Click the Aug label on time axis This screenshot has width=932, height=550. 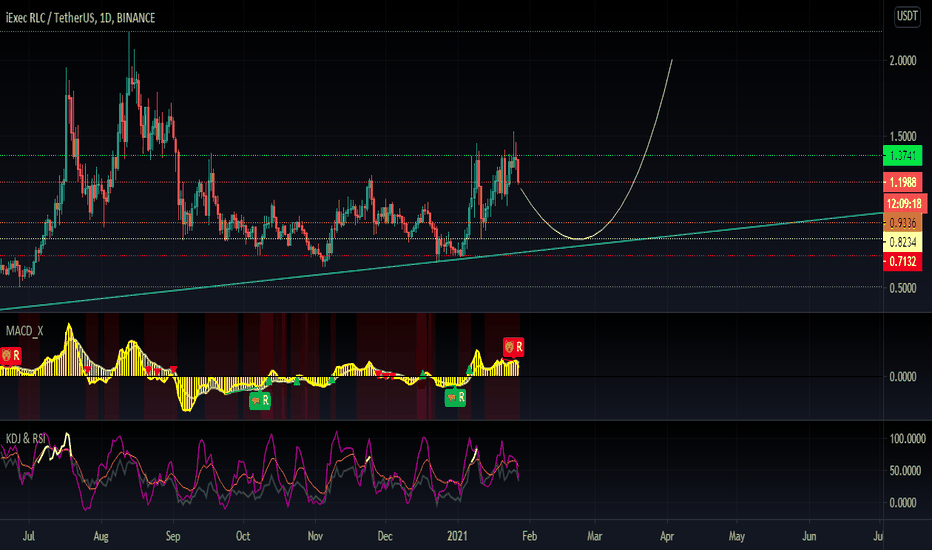pos(101,536)
